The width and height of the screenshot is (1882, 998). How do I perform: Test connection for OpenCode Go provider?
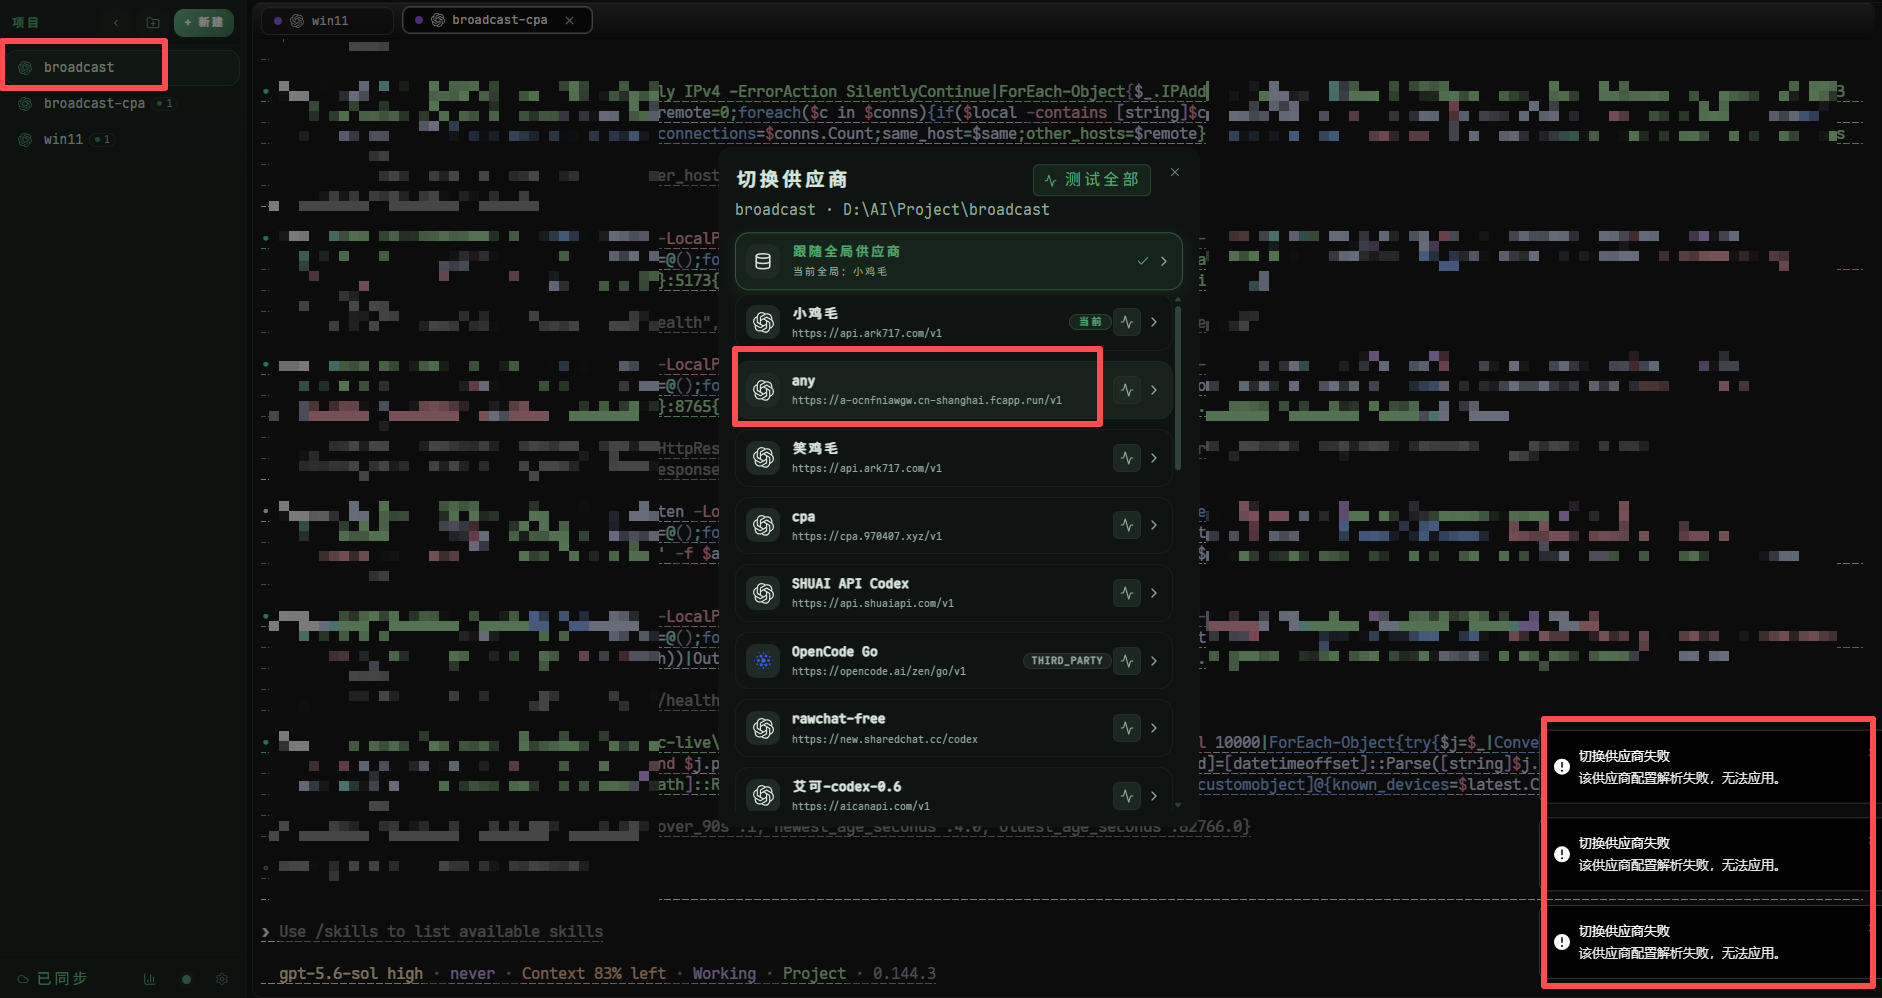click(1127, 660)
